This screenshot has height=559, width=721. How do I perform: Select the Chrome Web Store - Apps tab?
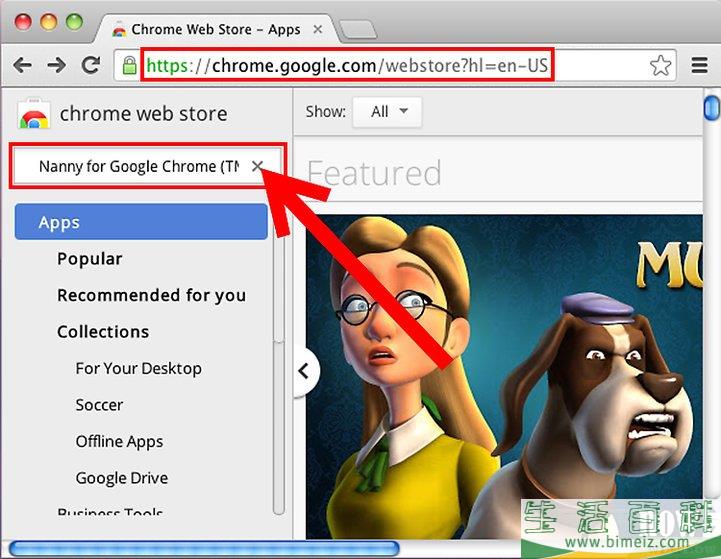tap(216, 29)
